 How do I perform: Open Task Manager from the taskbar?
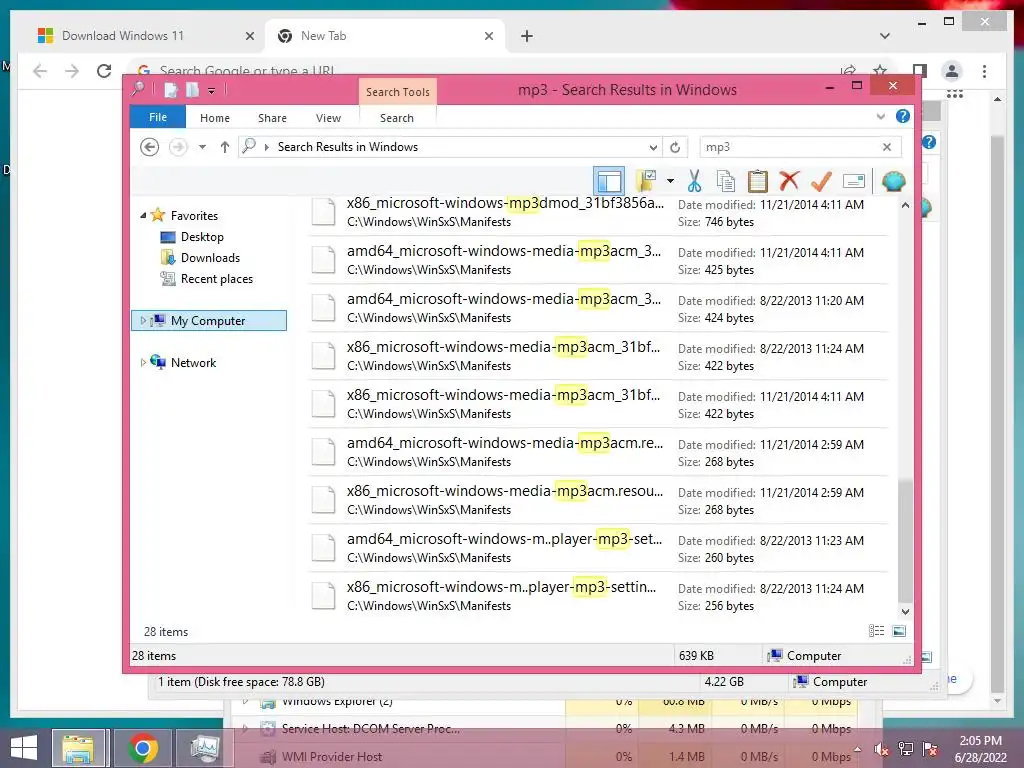204,748
